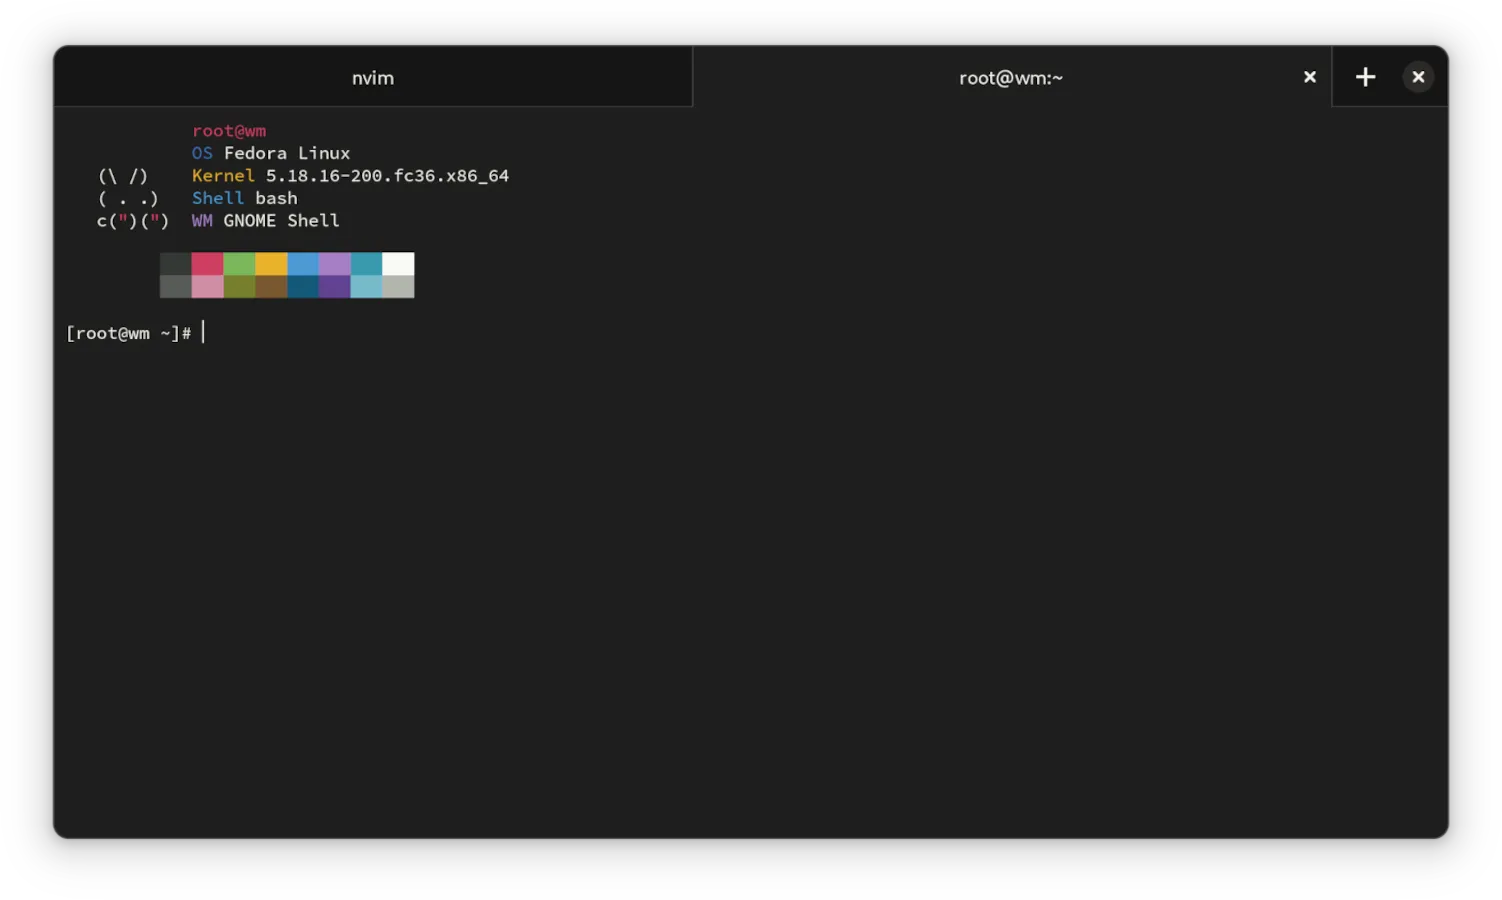
Task: Click the purple swatch in the palette
Action: tap(335, 263)
